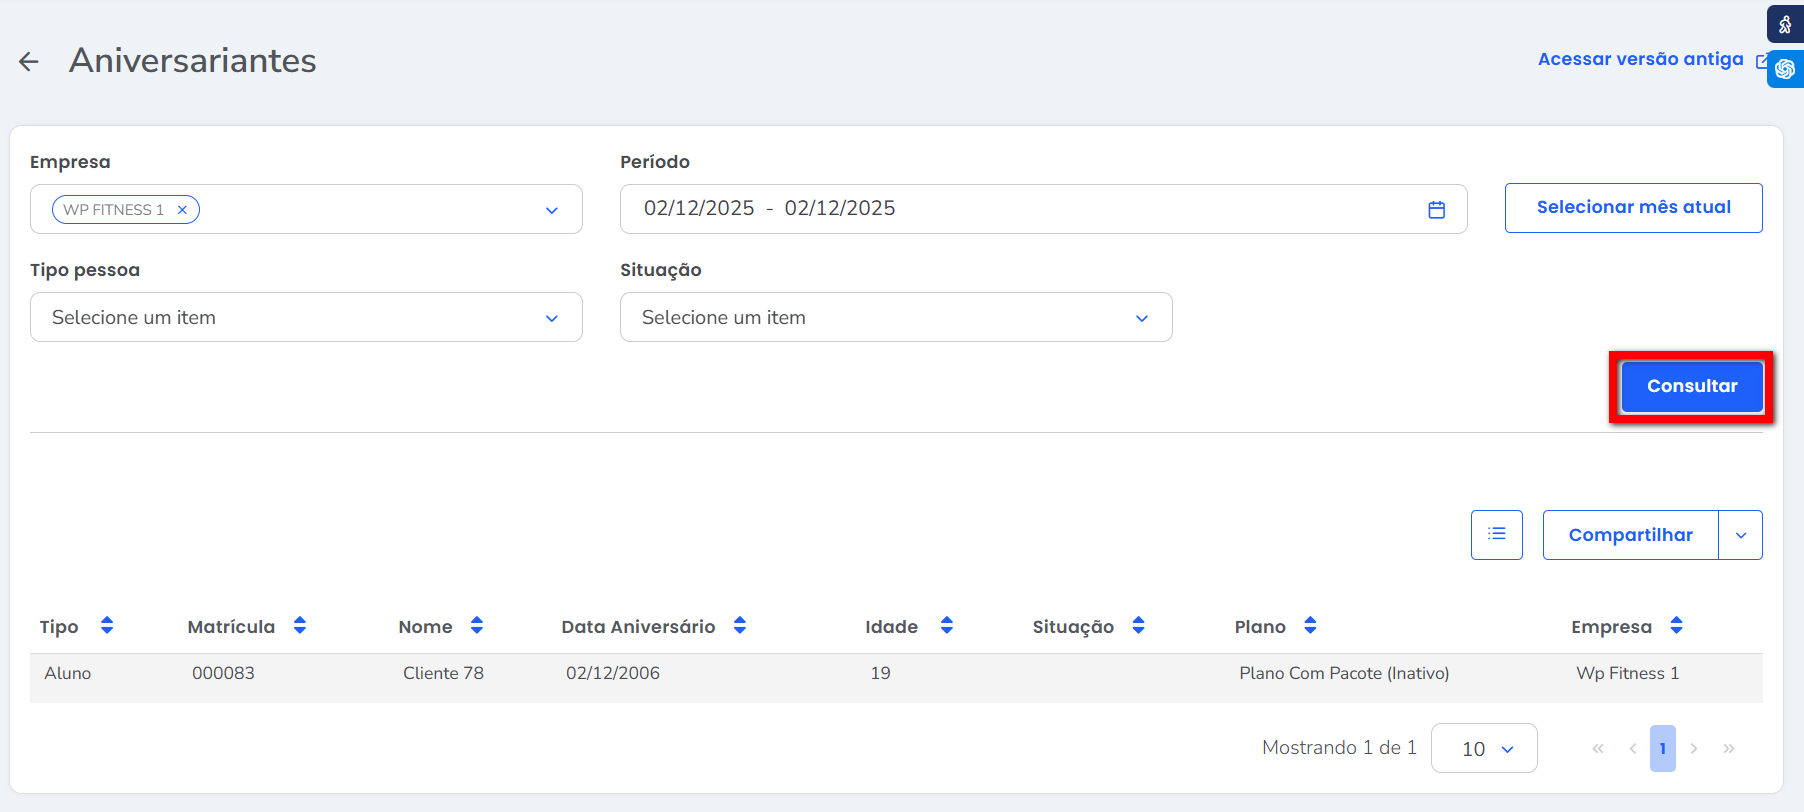Open the Acessar versão antiga link

pos(1641,60)
